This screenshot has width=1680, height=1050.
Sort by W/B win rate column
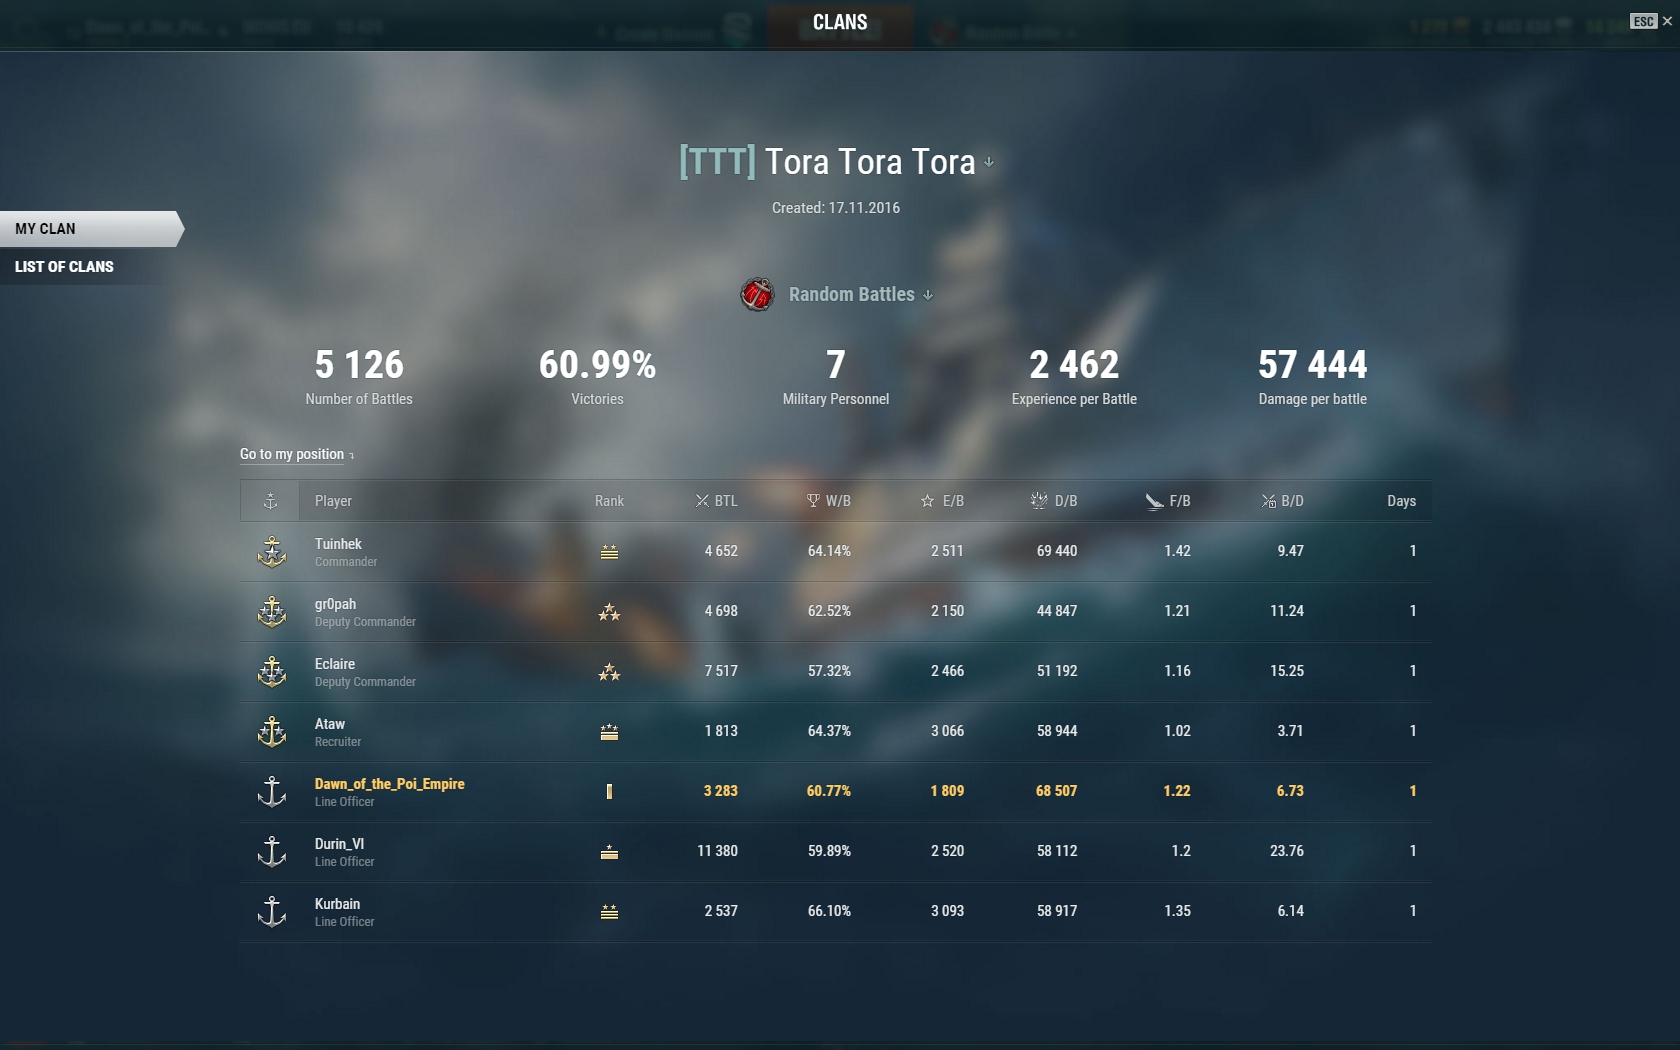click(x=829, y=501)
